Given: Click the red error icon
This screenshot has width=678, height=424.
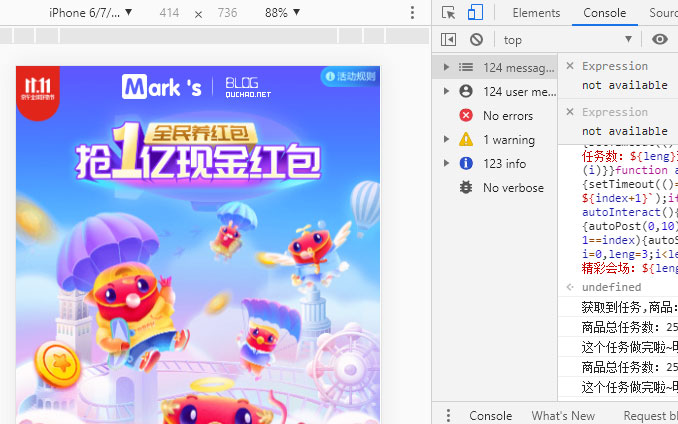Looking at the screenshot, I should (466, 115).
